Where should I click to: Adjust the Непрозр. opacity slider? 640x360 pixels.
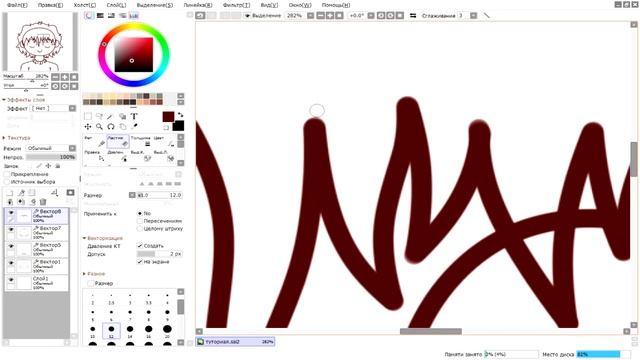tap(51, 157)
